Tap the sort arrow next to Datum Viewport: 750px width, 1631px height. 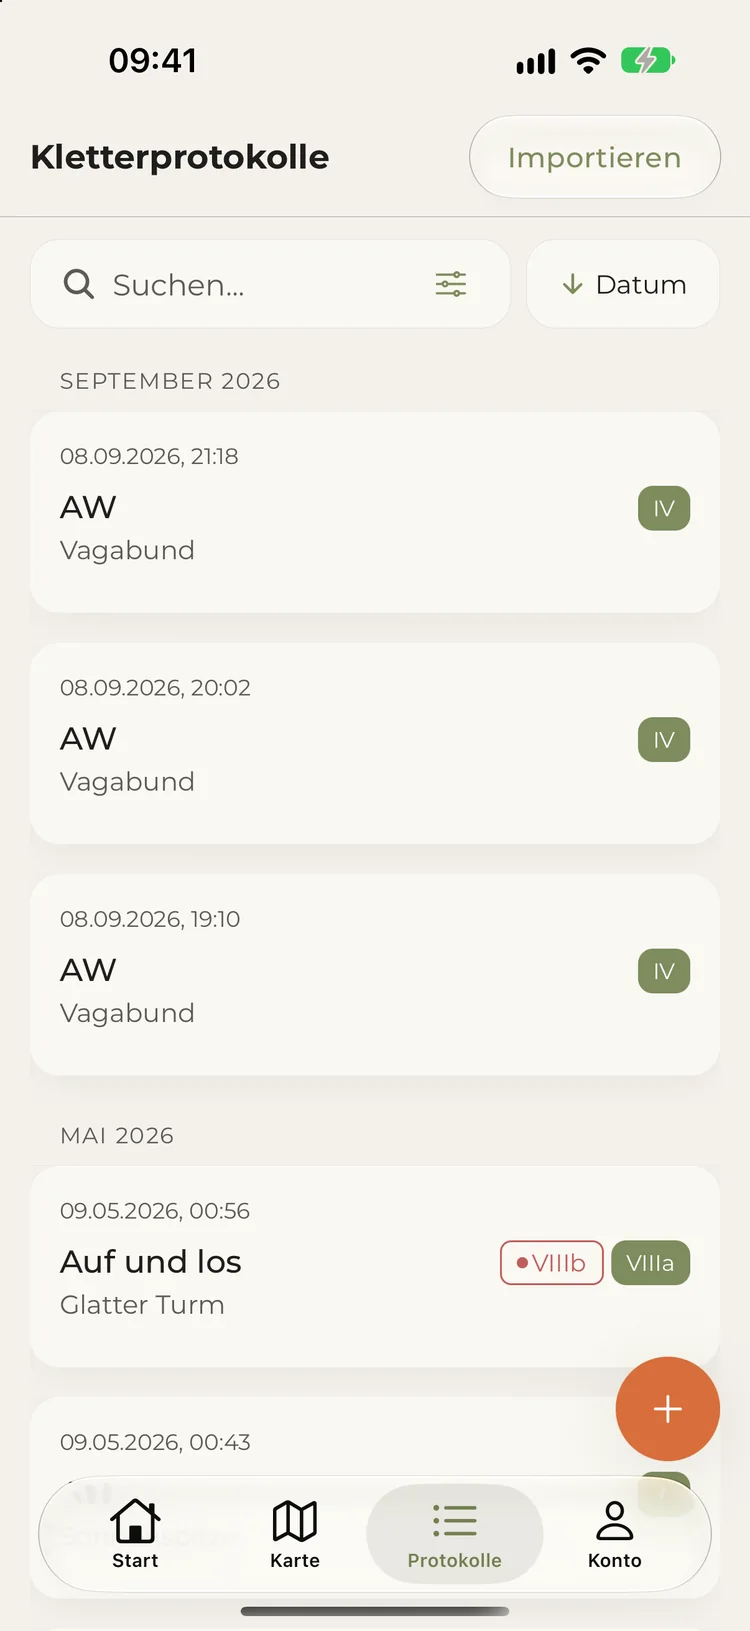tap(572, 284)
